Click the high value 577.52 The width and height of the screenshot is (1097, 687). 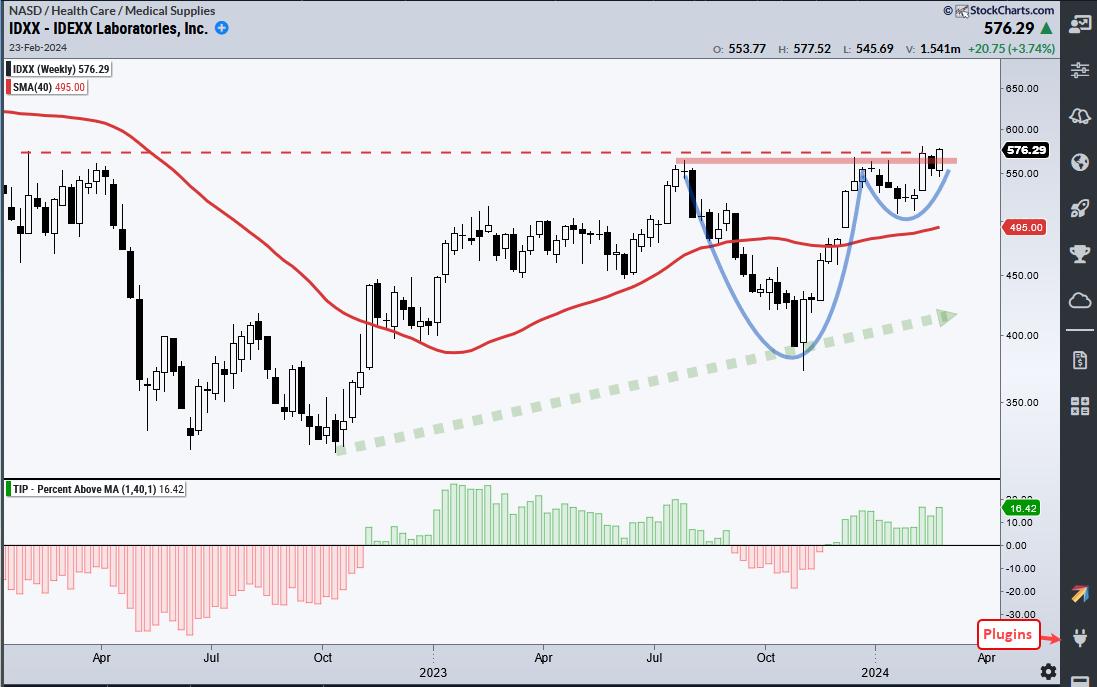coord(812,49)
